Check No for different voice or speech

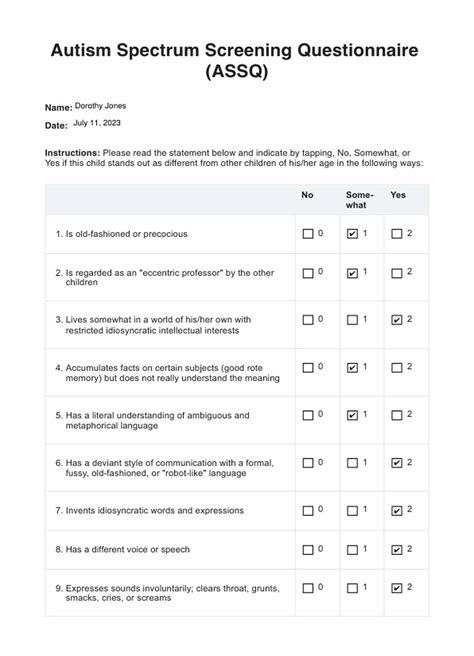(x=307, y=549)
